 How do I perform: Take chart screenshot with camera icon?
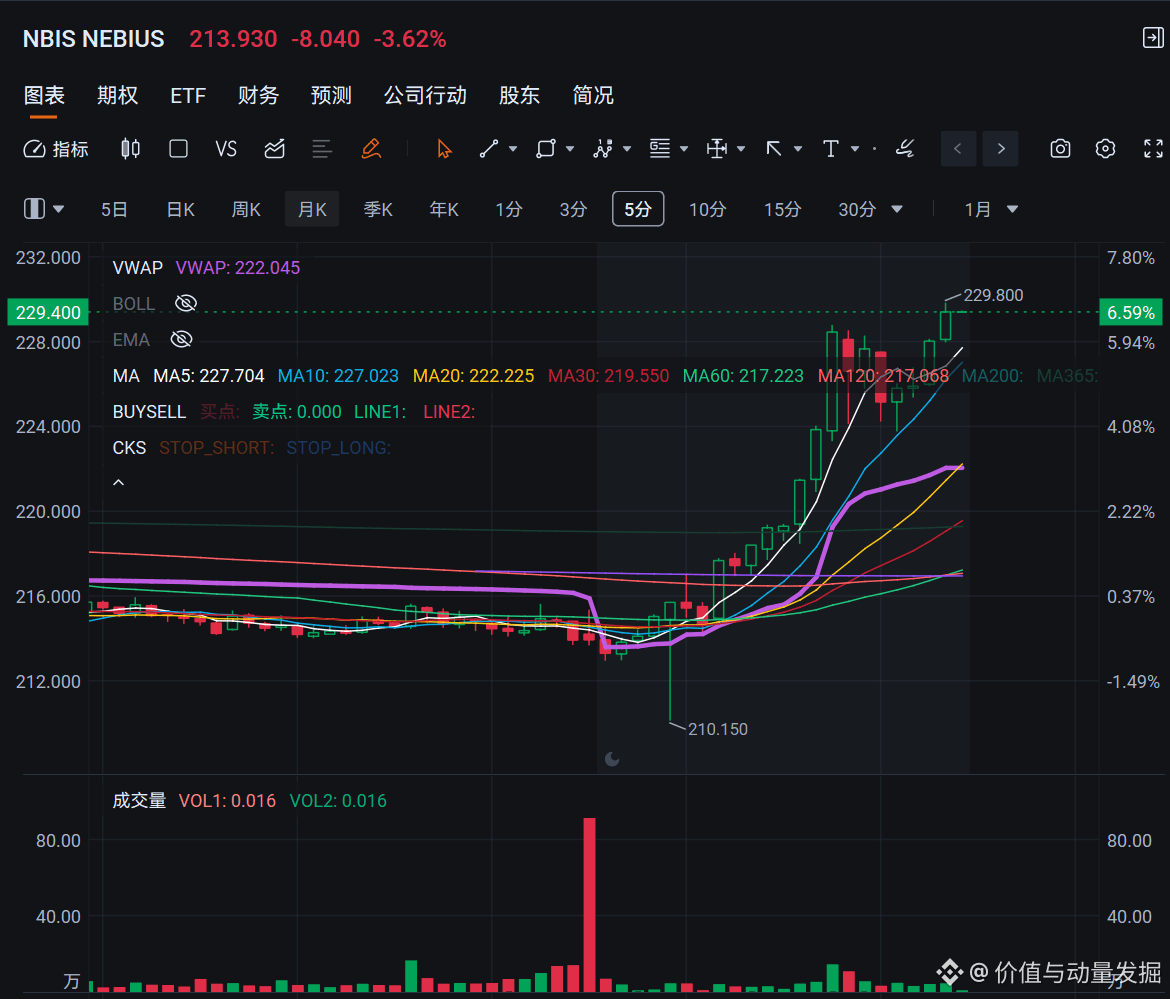click(1060, 149)
